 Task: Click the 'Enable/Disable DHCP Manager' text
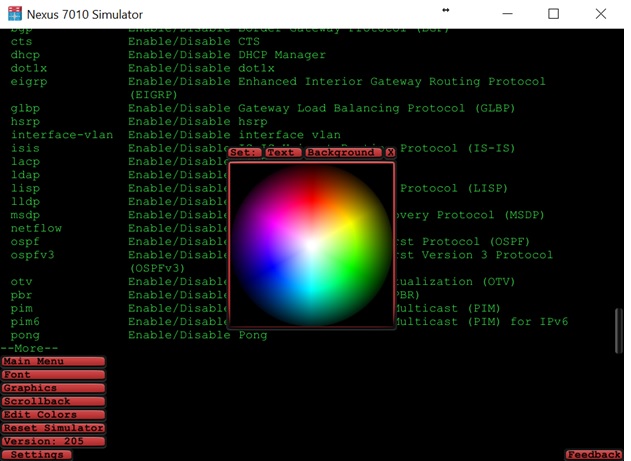pyautogui.click(x=227, y=55)
